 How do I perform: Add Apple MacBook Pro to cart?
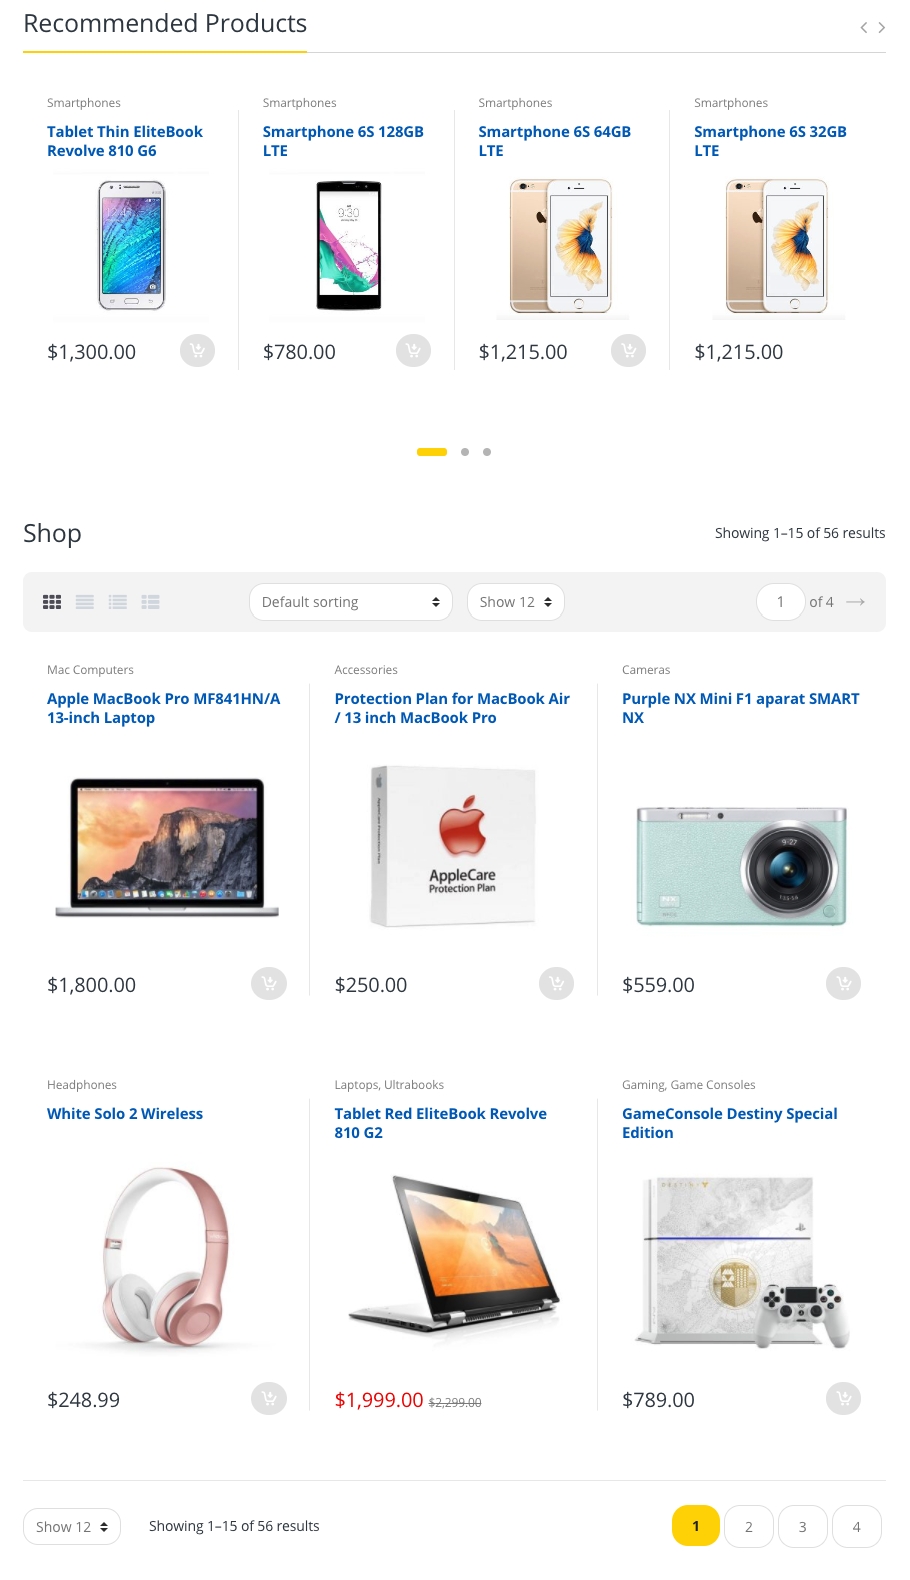[269, 984]
